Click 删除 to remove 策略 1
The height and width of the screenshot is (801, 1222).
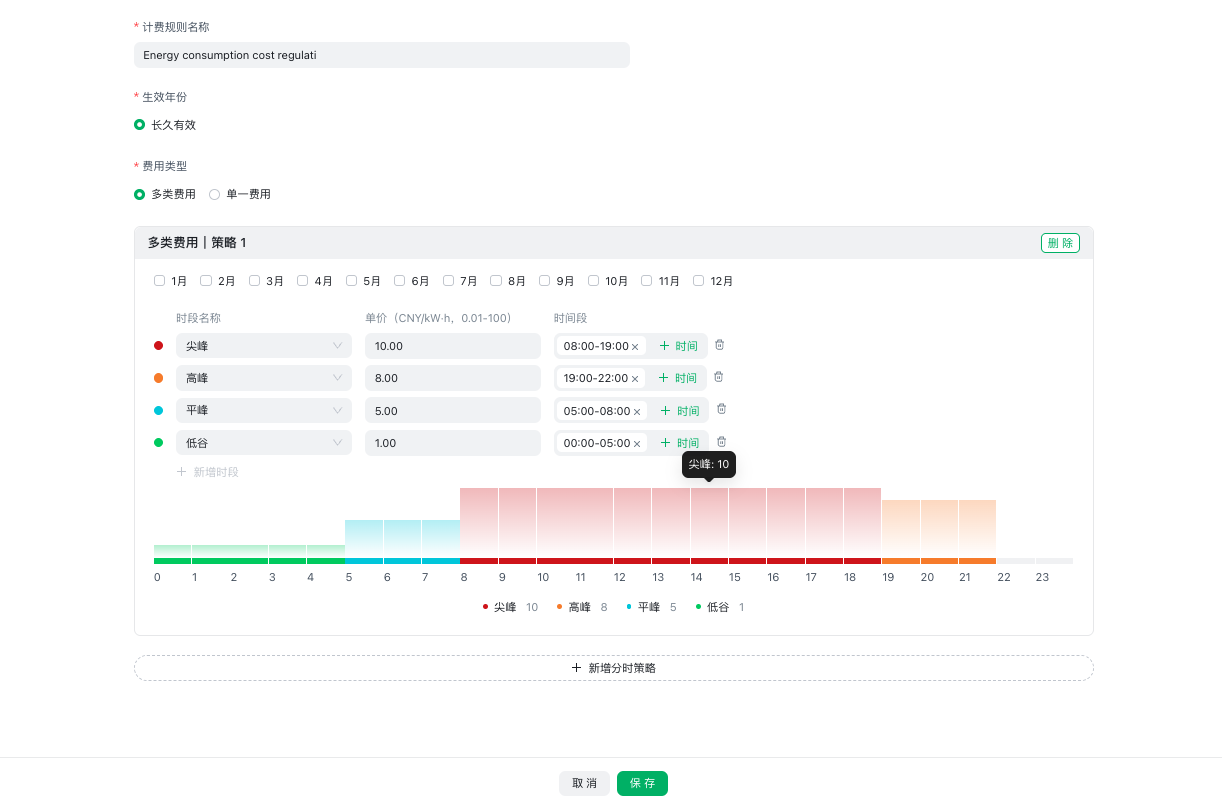pos(1060,243)
